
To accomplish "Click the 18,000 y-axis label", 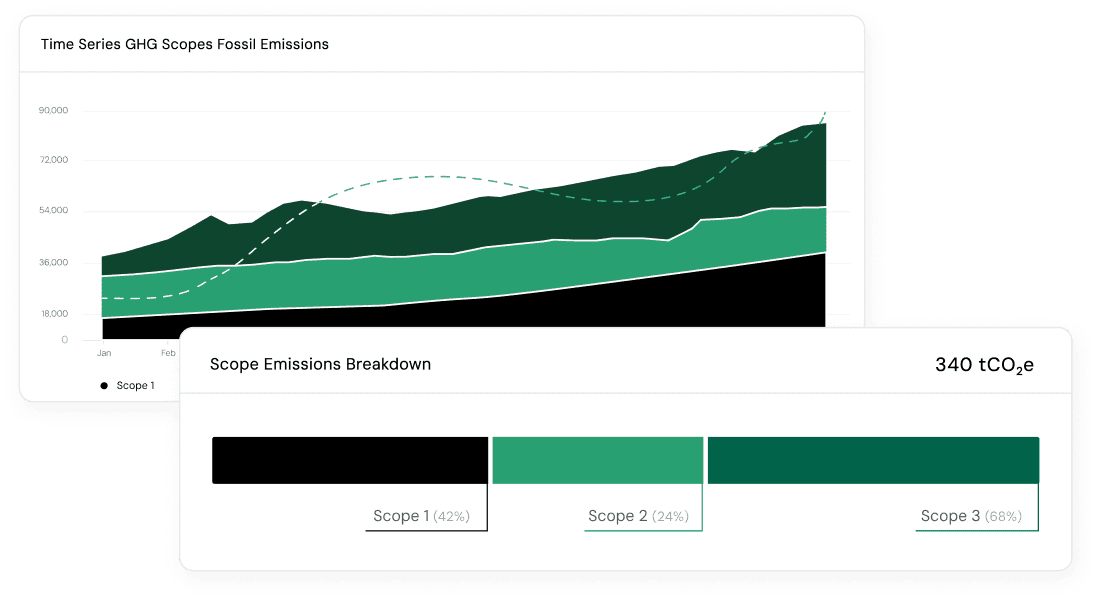I will coord(55,314).
